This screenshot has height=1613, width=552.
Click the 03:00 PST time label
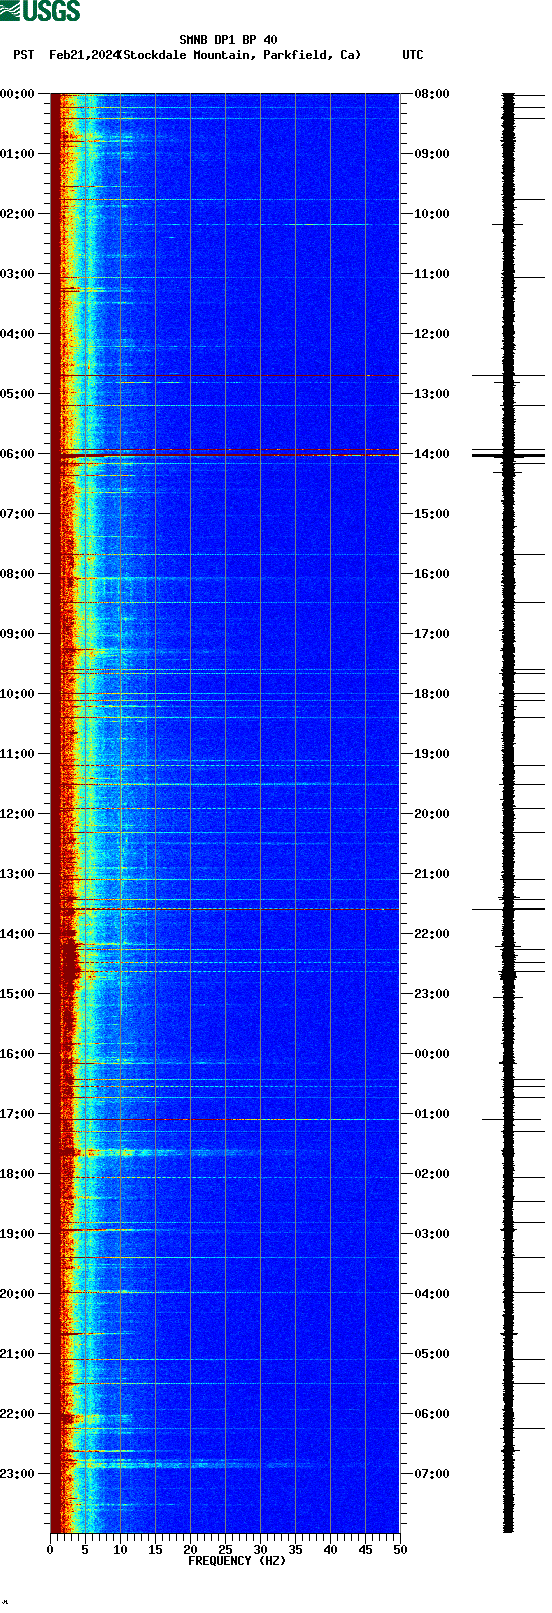tap(18, 274)
